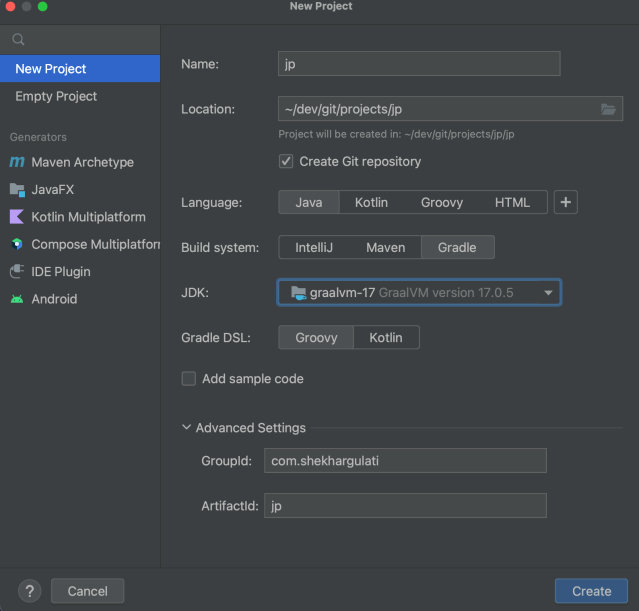Select New Project in the sidebar
Image resolution: width=639 pixels, height=611 pixels.
coord(51,69)
